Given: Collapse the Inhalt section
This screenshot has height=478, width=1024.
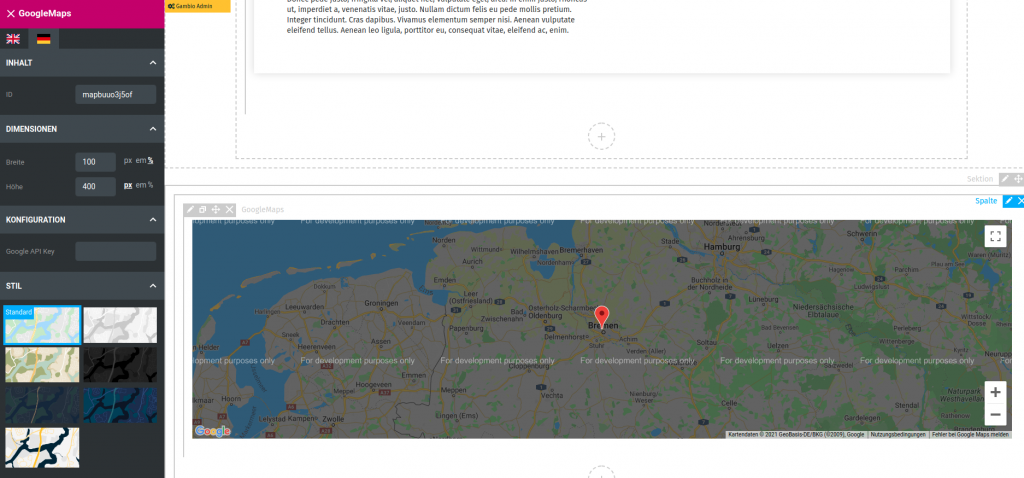Looking at the screenshot, I should click(152, 63).
